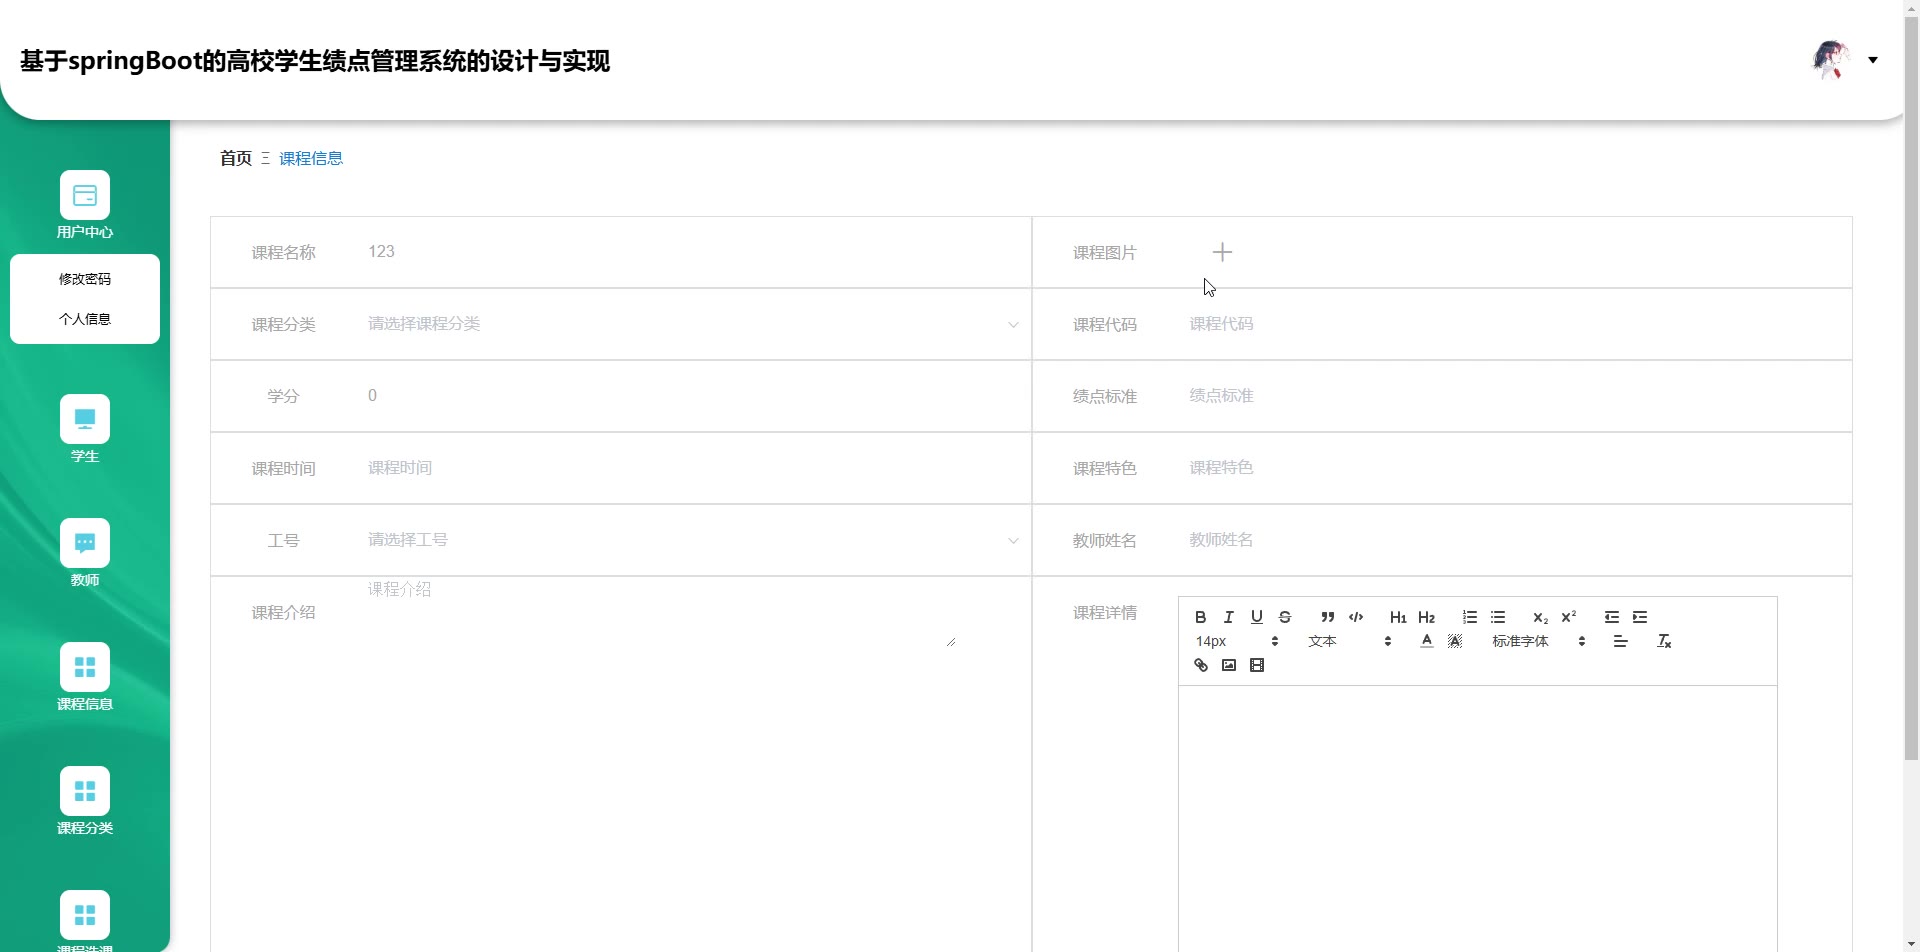1920x952 pixels.
Task: Open the text background color picker
Action: [x=1455, y=641]
